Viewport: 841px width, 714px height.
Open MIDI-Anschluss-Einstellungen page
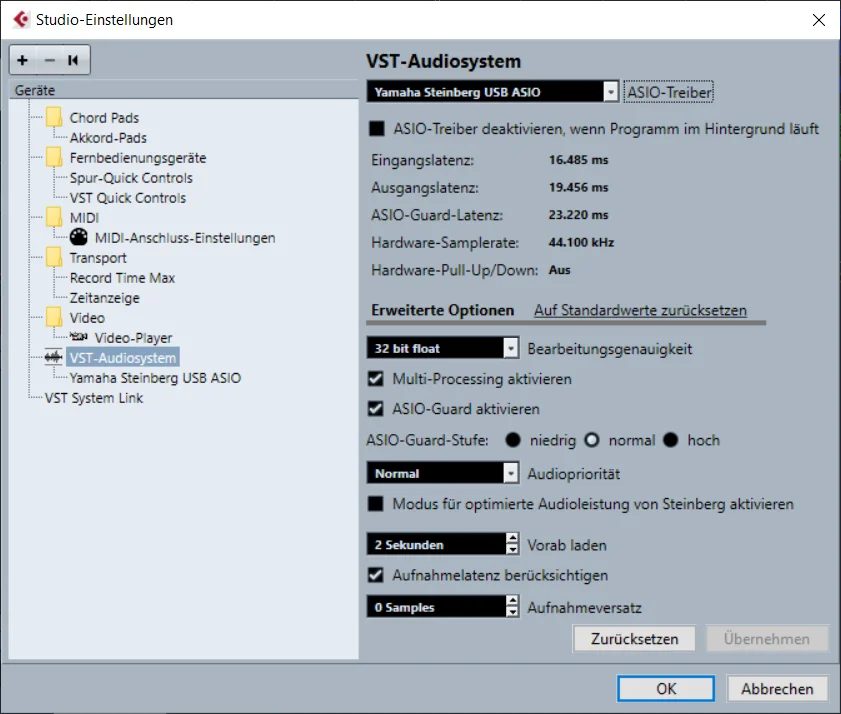point(185,238)
